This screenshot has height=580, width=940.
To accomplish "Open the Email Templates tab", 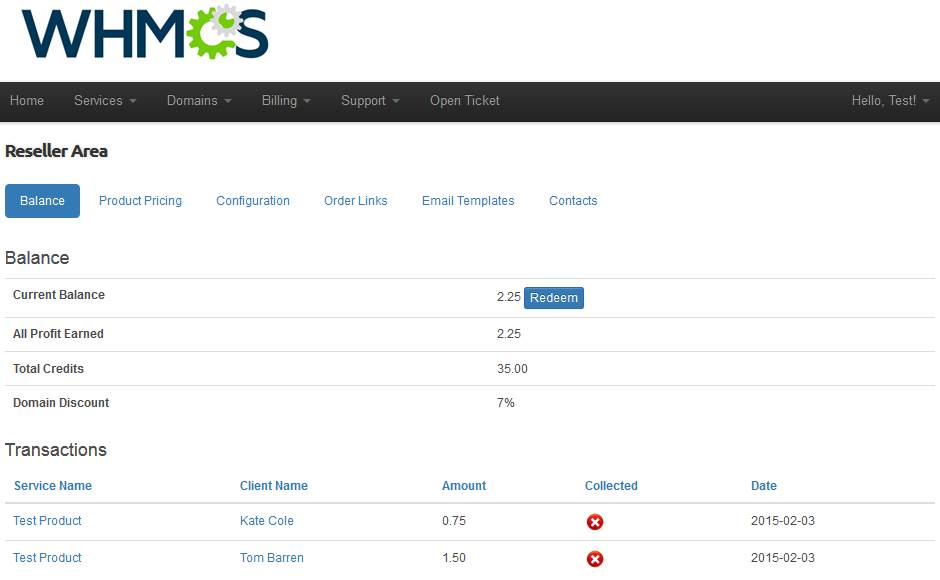I will pos(468,201).
